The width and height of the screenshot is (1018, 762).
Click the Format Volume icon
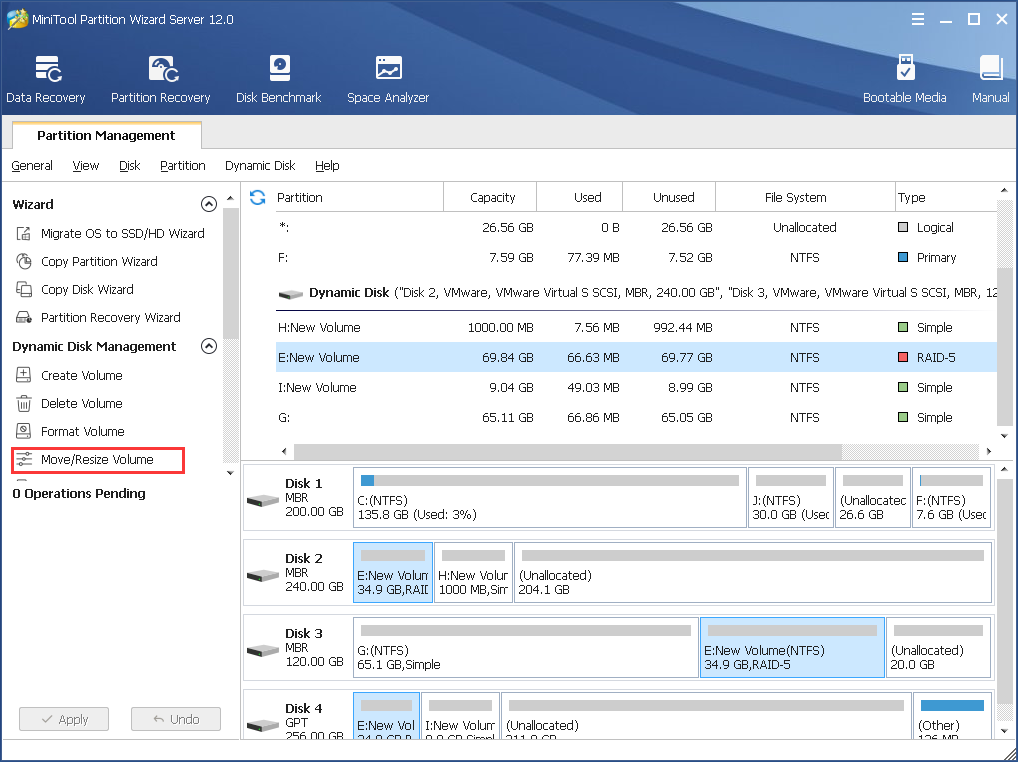pyautogui.click(x=23, y=431)
